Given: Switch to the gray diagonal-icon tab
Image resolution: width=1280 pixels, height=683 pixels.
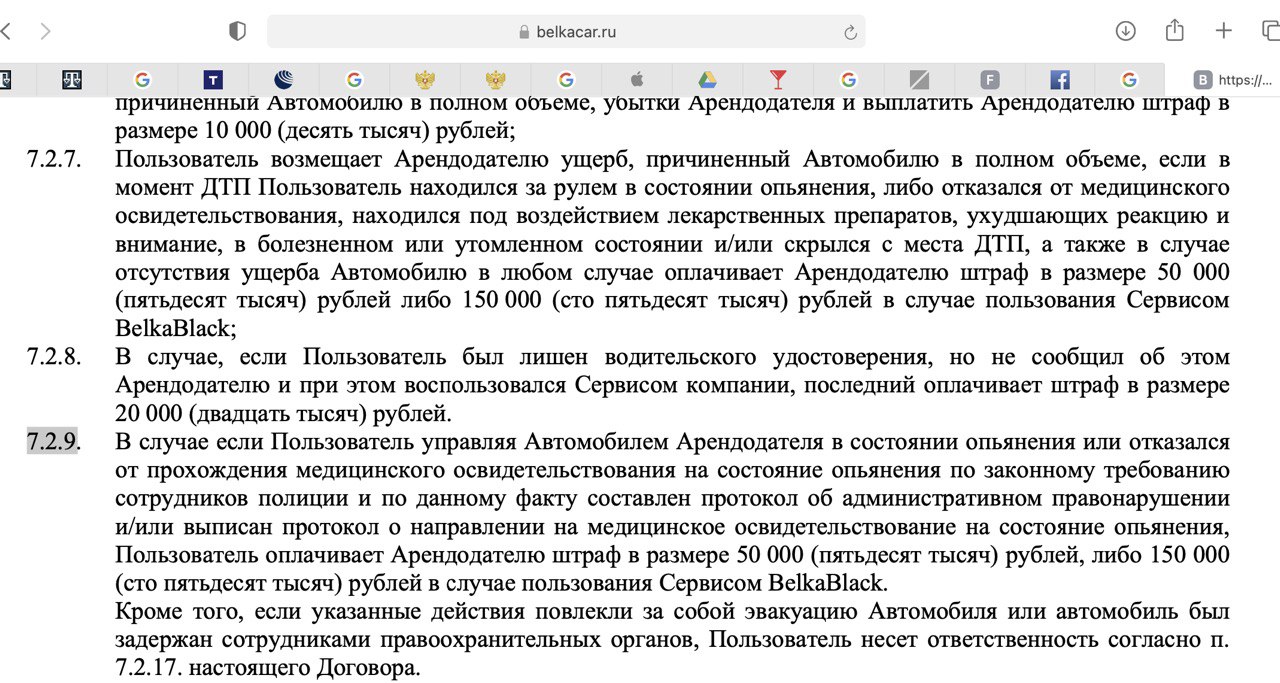Looking at the screenshot, I should pos(920,80).
